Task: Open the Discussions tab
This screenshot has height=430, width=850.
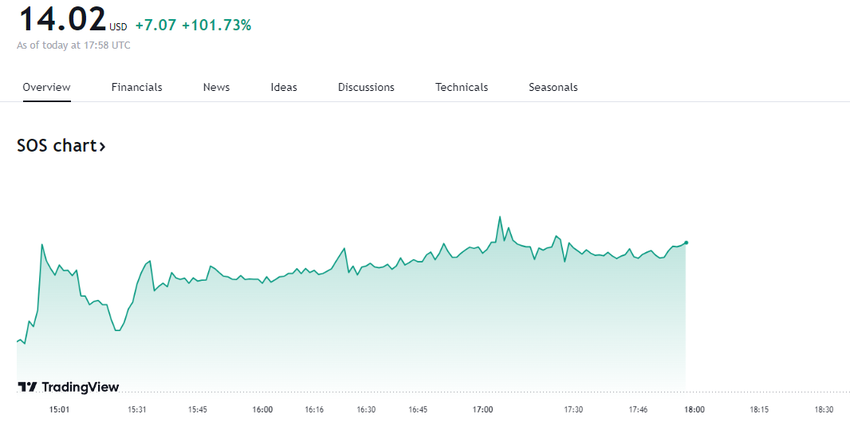Action: 366,87
